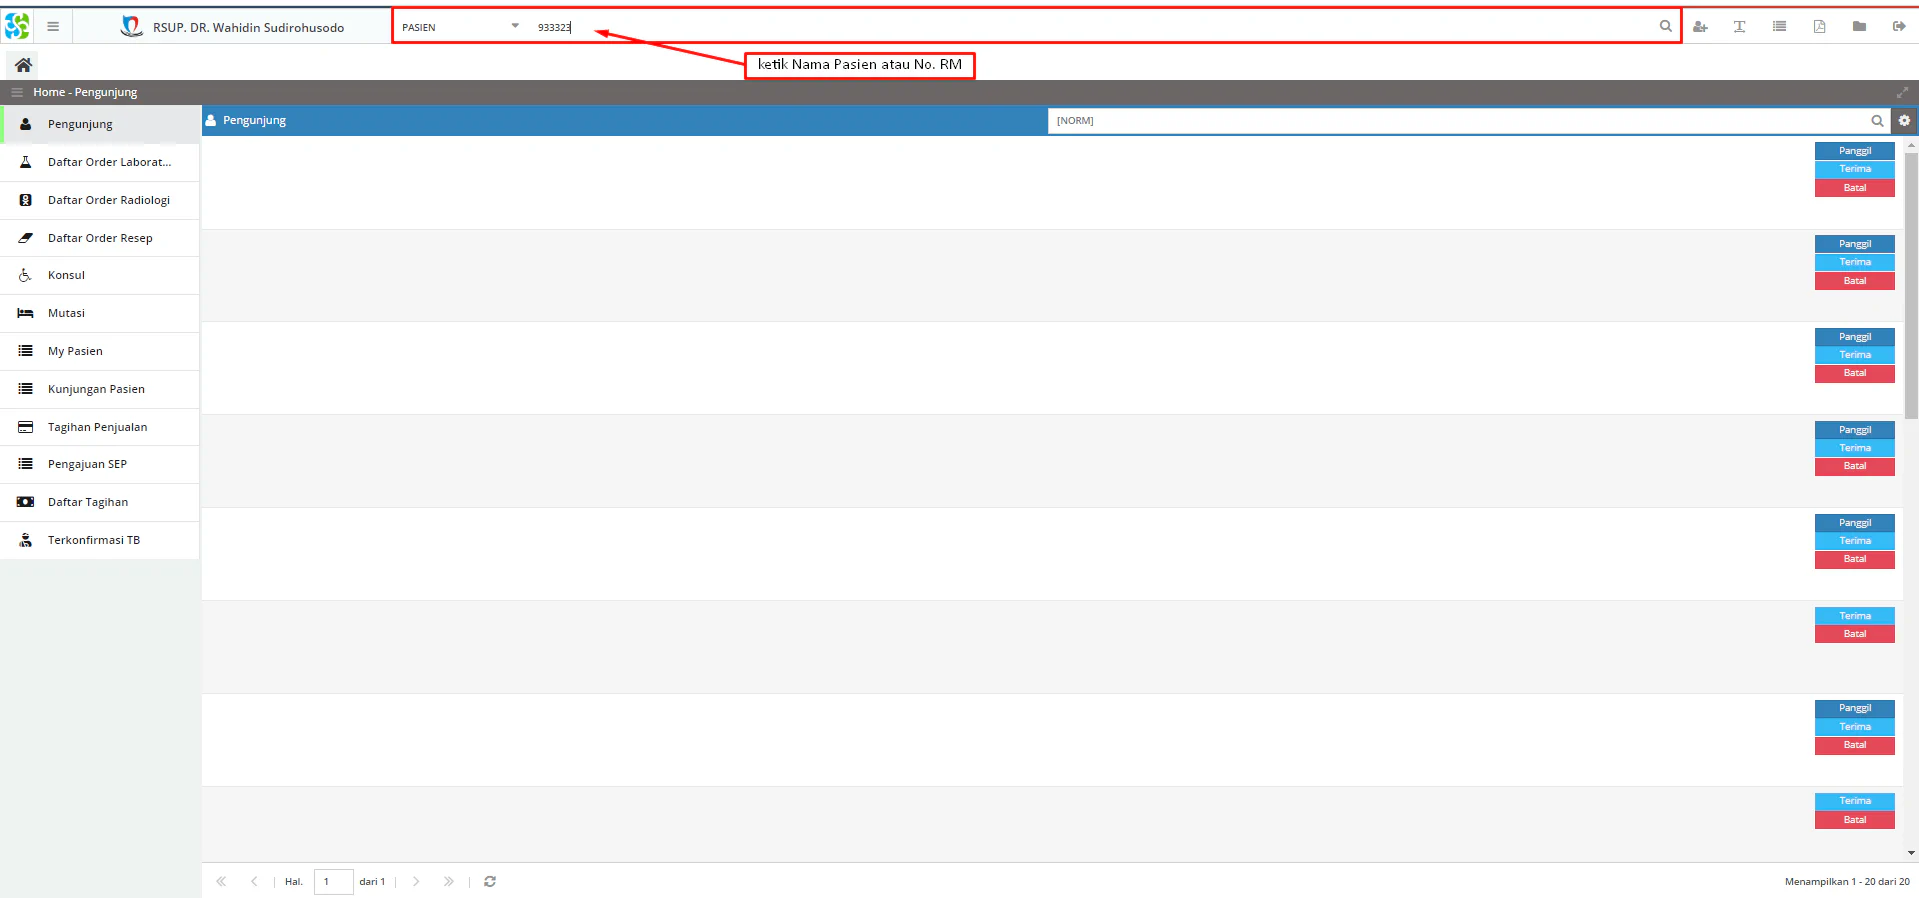This screenshot has width=1919, height=898.
Task: Click the page number input showing 1
Action: click(333, 882)
